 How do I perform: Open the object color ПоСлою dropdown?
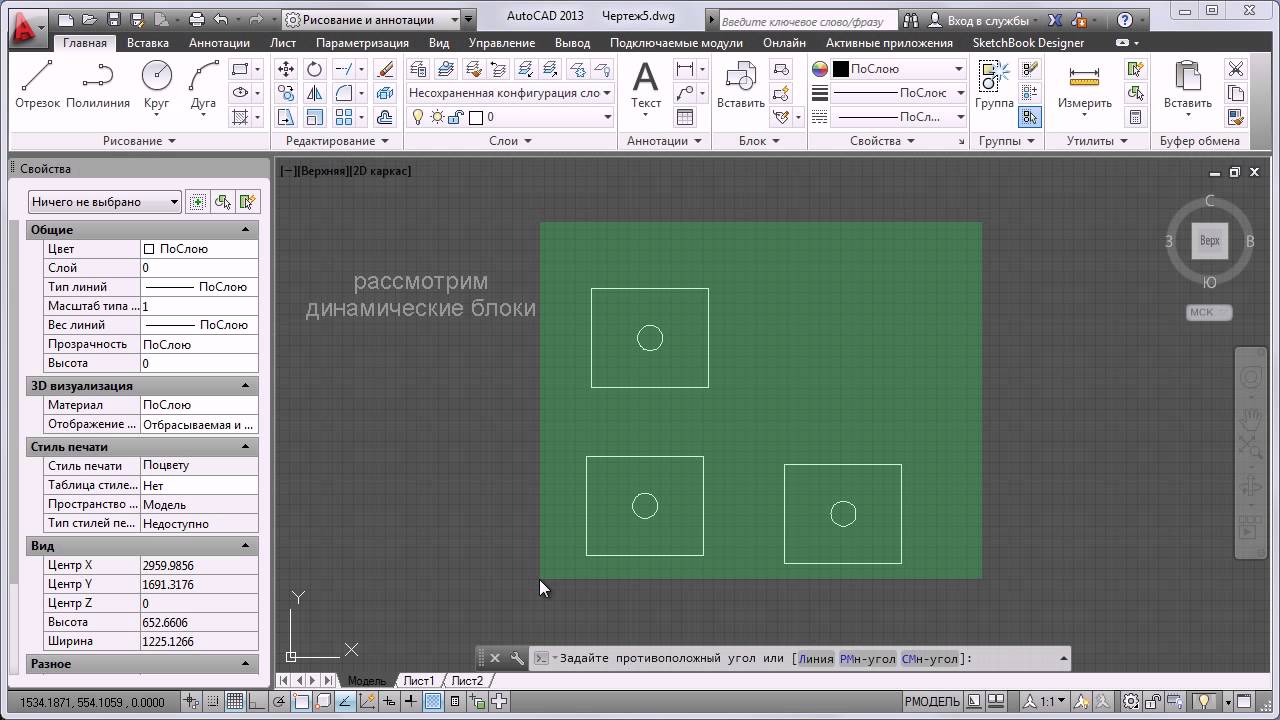[898, 69]
